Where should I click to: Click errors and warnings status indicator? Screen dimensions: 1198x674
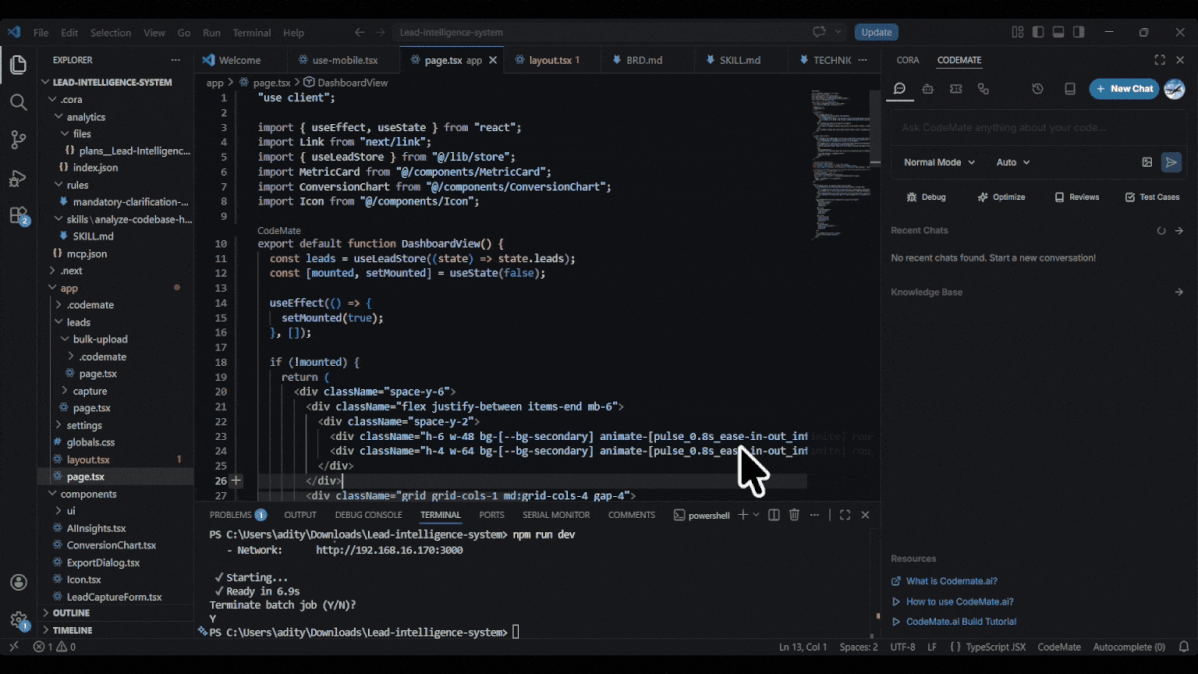click(x=54, y=646)
